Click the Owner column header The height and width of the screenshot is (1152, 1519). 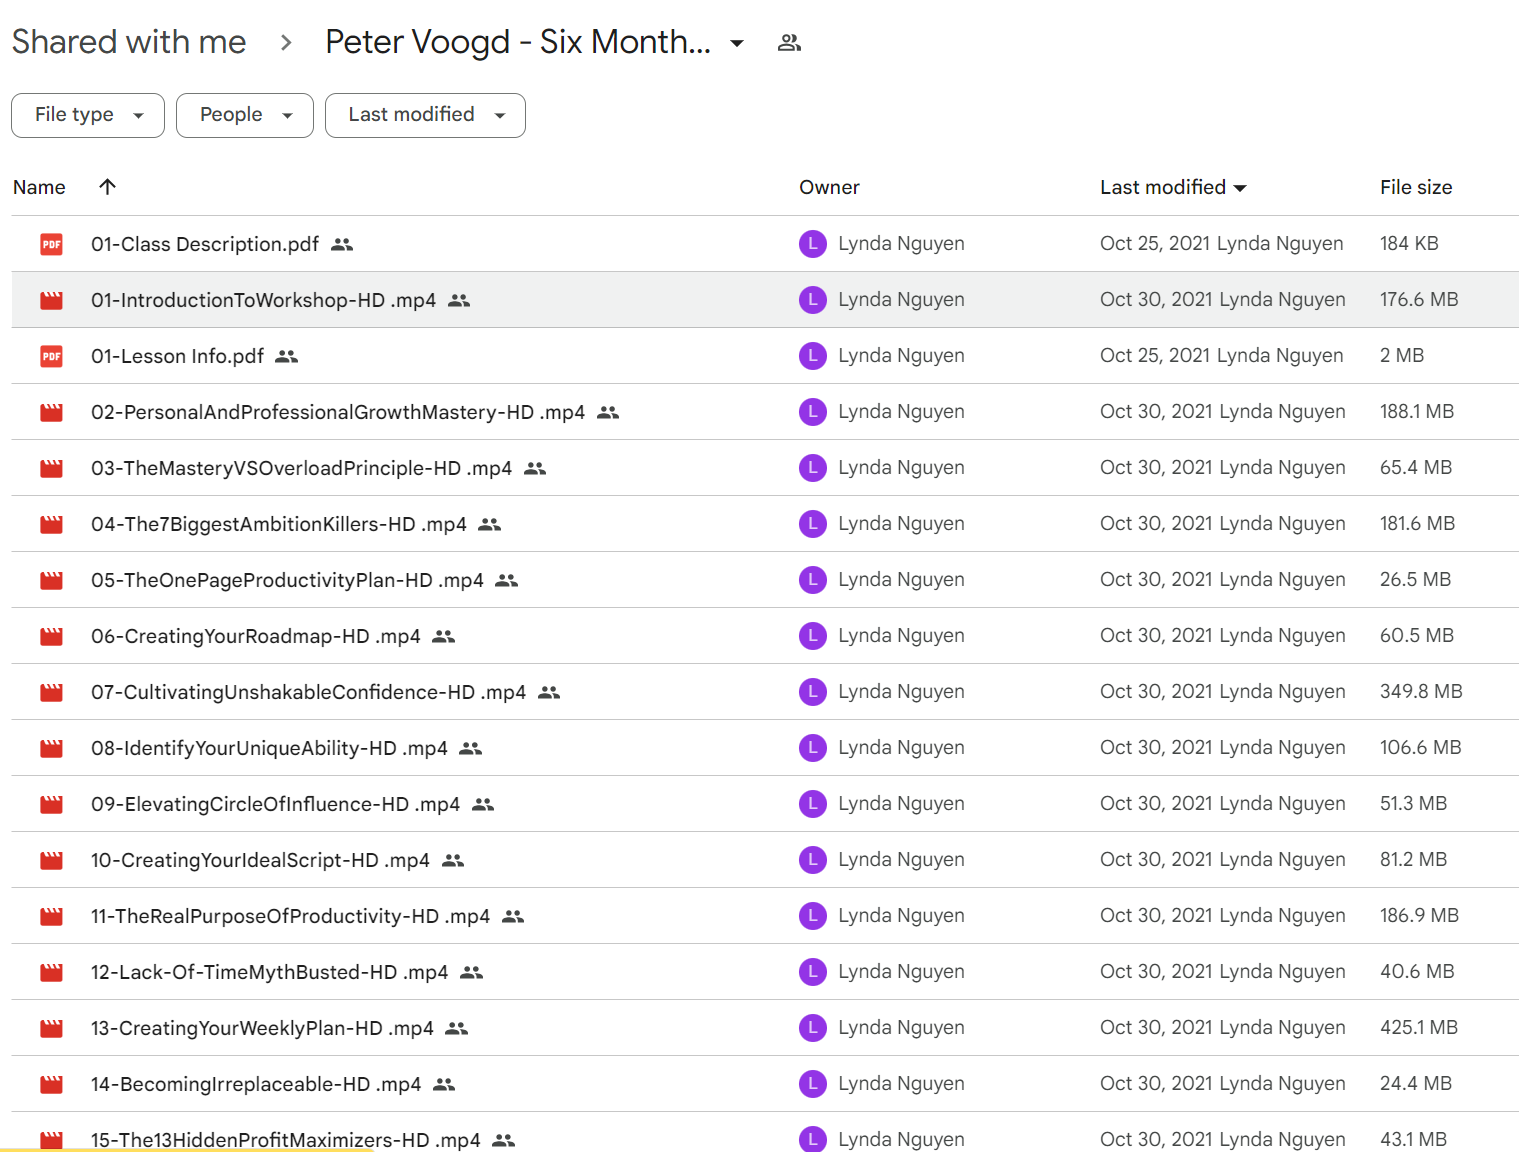829,187
